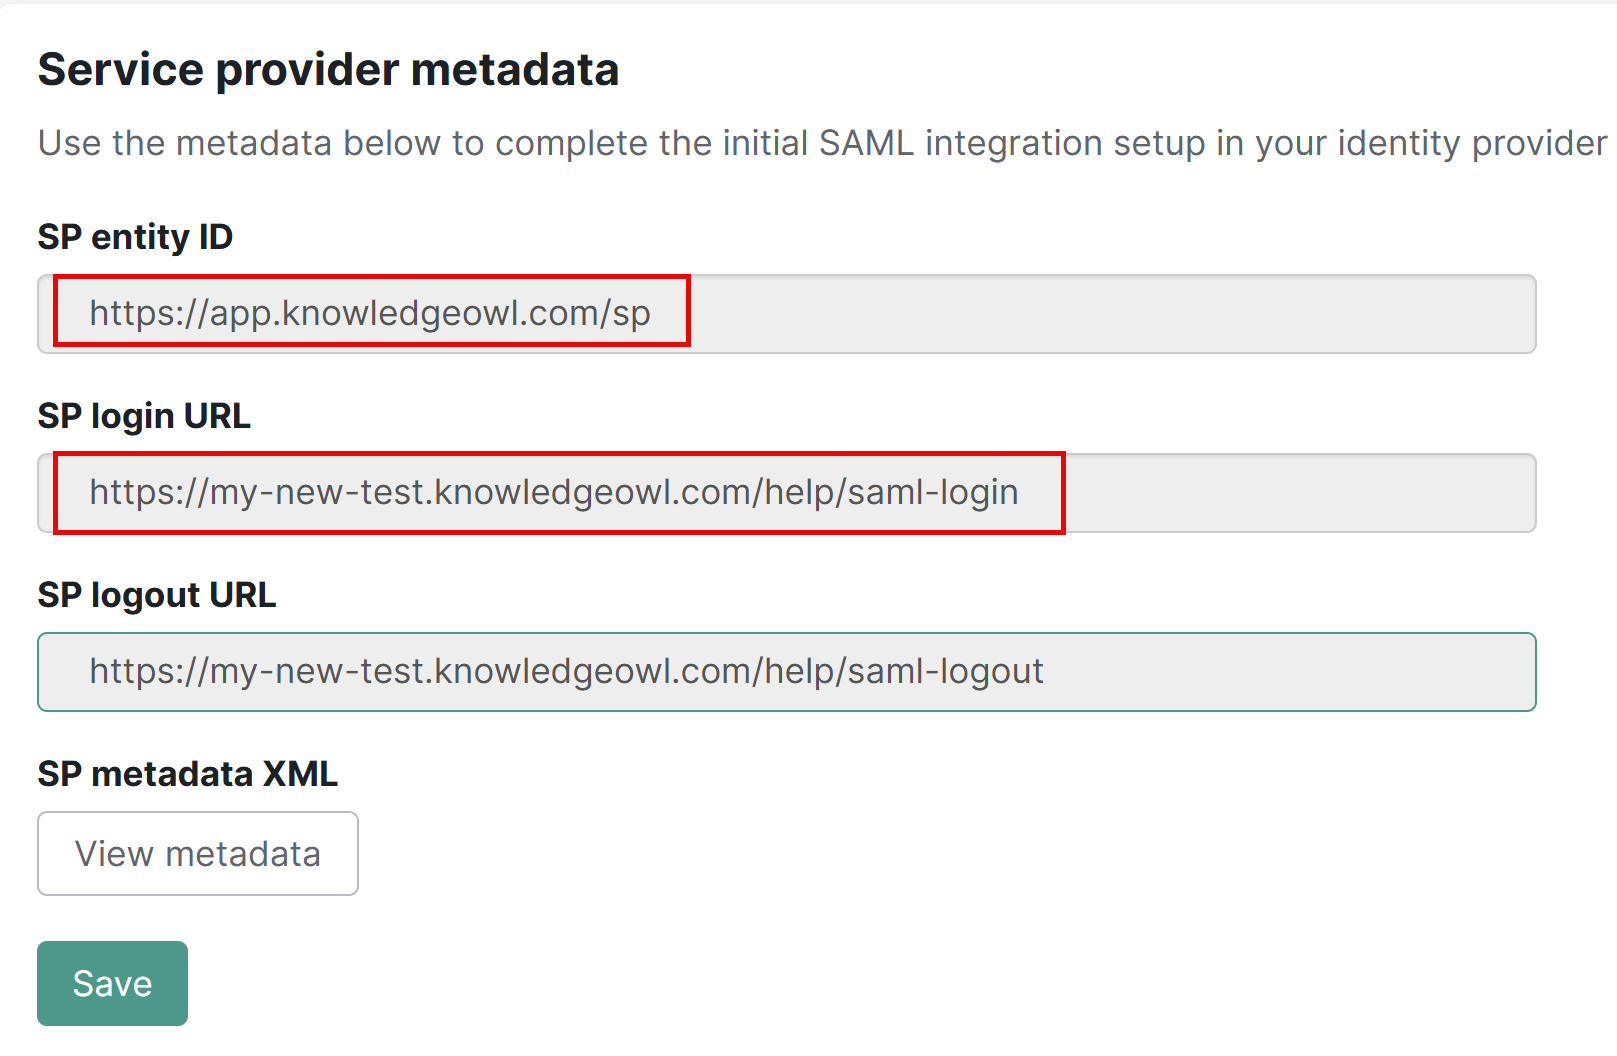Save the service provider metadata settings
The width and height of the screenshot is (1617, 1056).
point(111,983)
